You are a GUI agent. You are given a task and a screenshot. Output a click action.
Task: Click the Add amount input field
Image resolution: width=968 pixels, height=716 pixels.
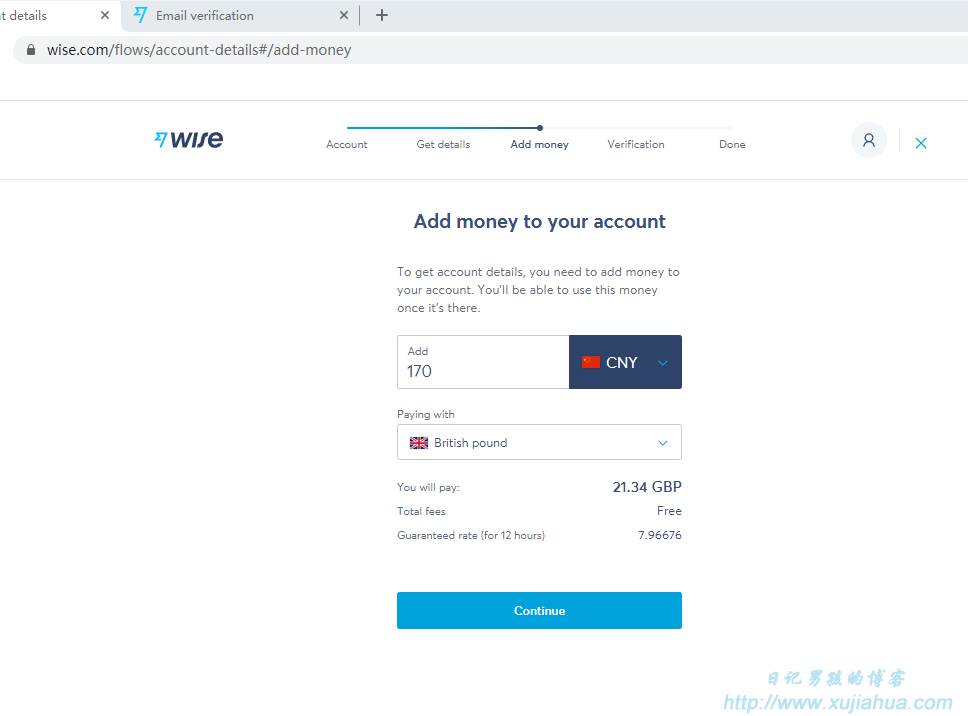point(483,362)
